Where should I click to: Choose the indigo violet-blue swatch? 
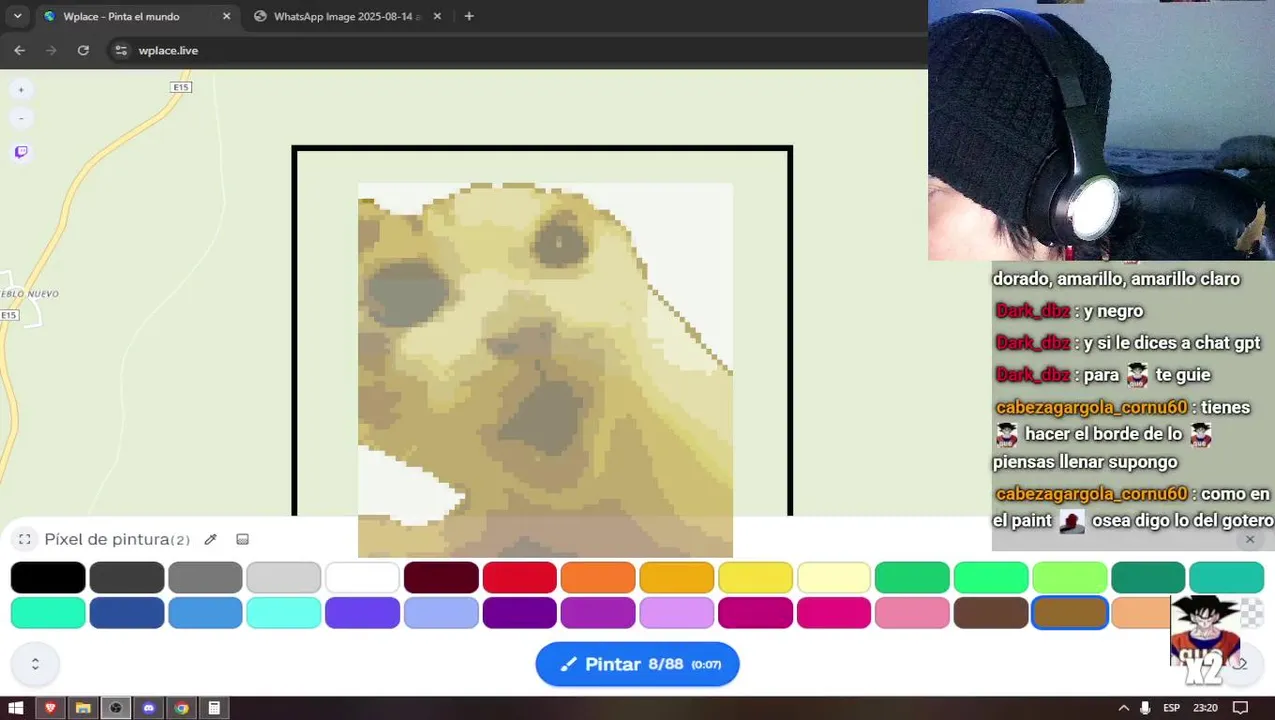click(x=363, y=612)
